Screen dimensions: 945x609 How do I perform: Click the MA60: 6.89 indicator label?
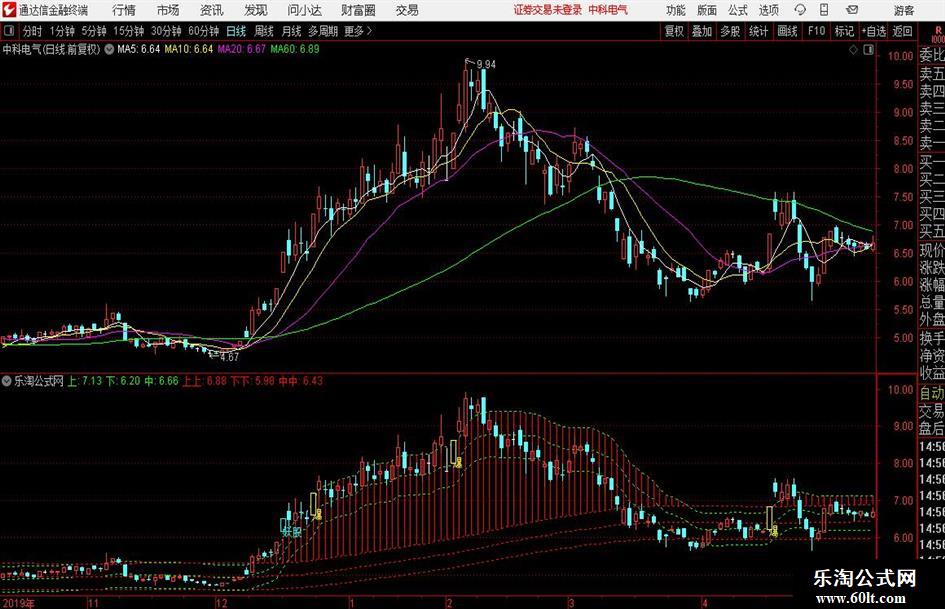[x=295, y=49]
